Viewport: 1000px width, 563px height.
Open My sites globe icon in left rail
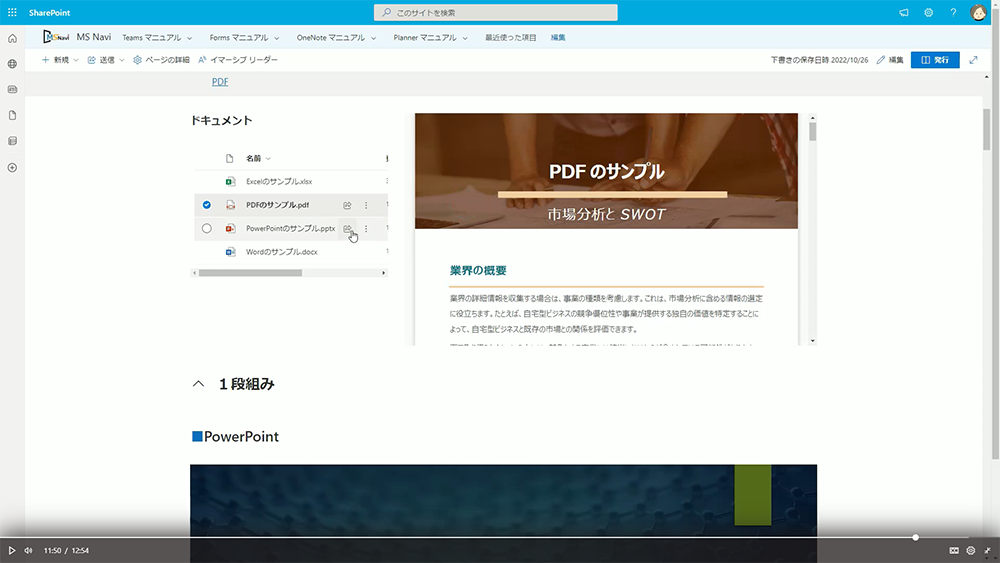[x=12, y=64]
